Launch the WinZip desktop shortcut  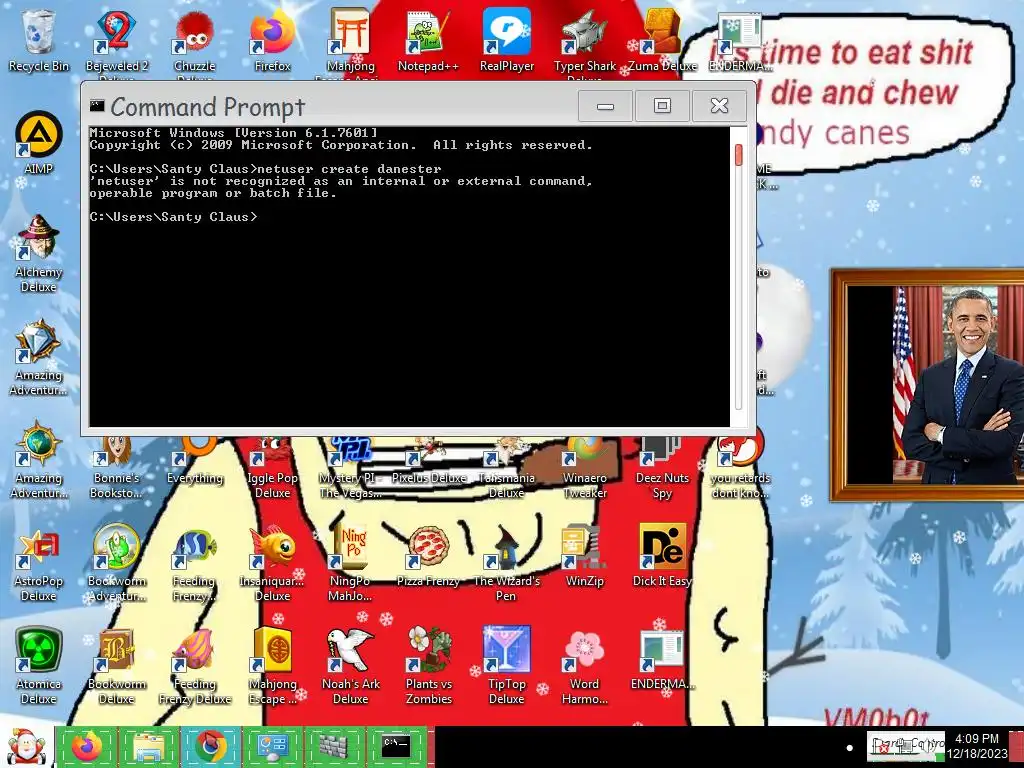(584, 555)
